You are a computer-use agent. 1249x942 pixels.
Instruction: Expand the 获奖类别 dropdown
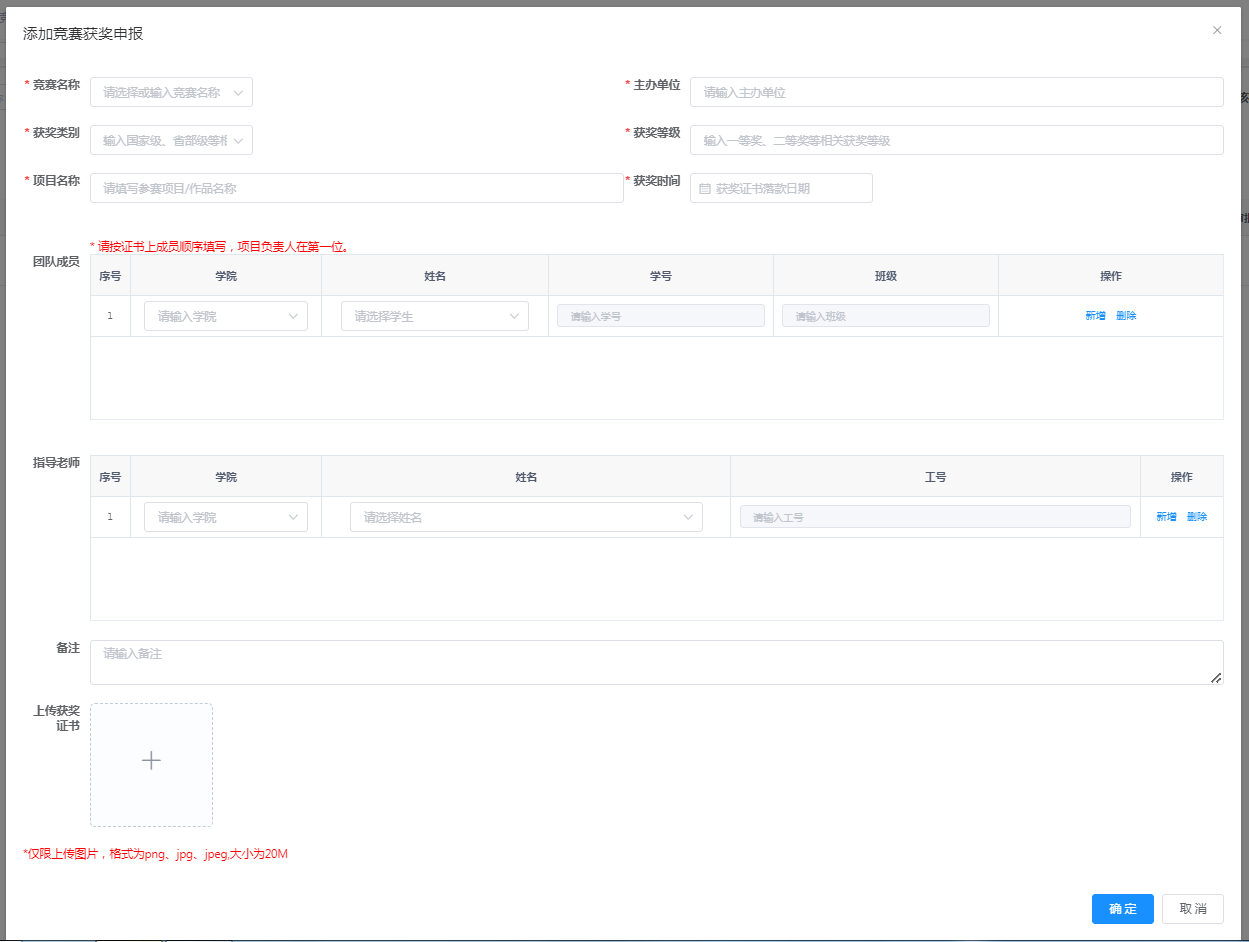coord(171,140)
